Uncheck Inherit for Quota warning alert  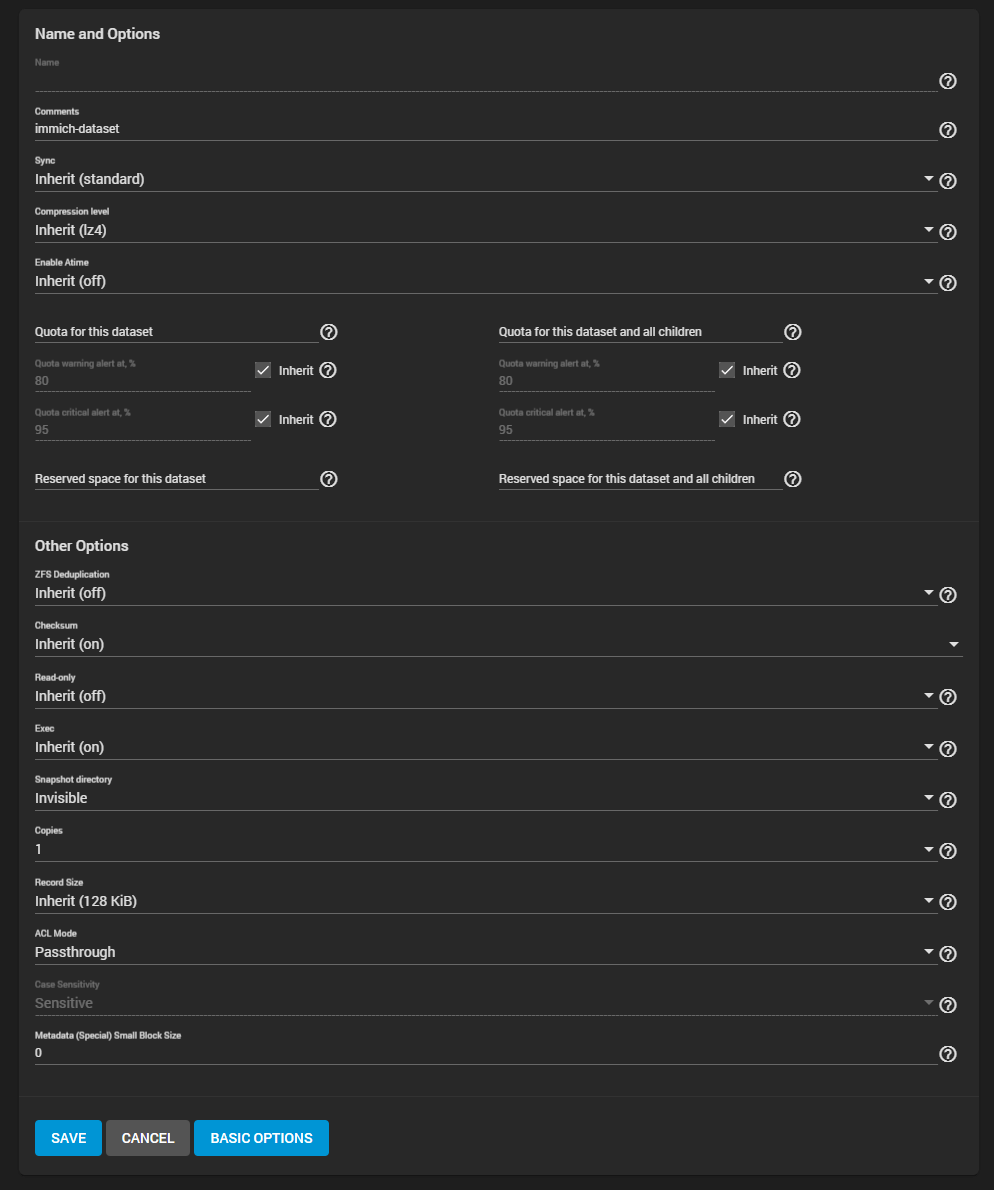coord(262,370)
